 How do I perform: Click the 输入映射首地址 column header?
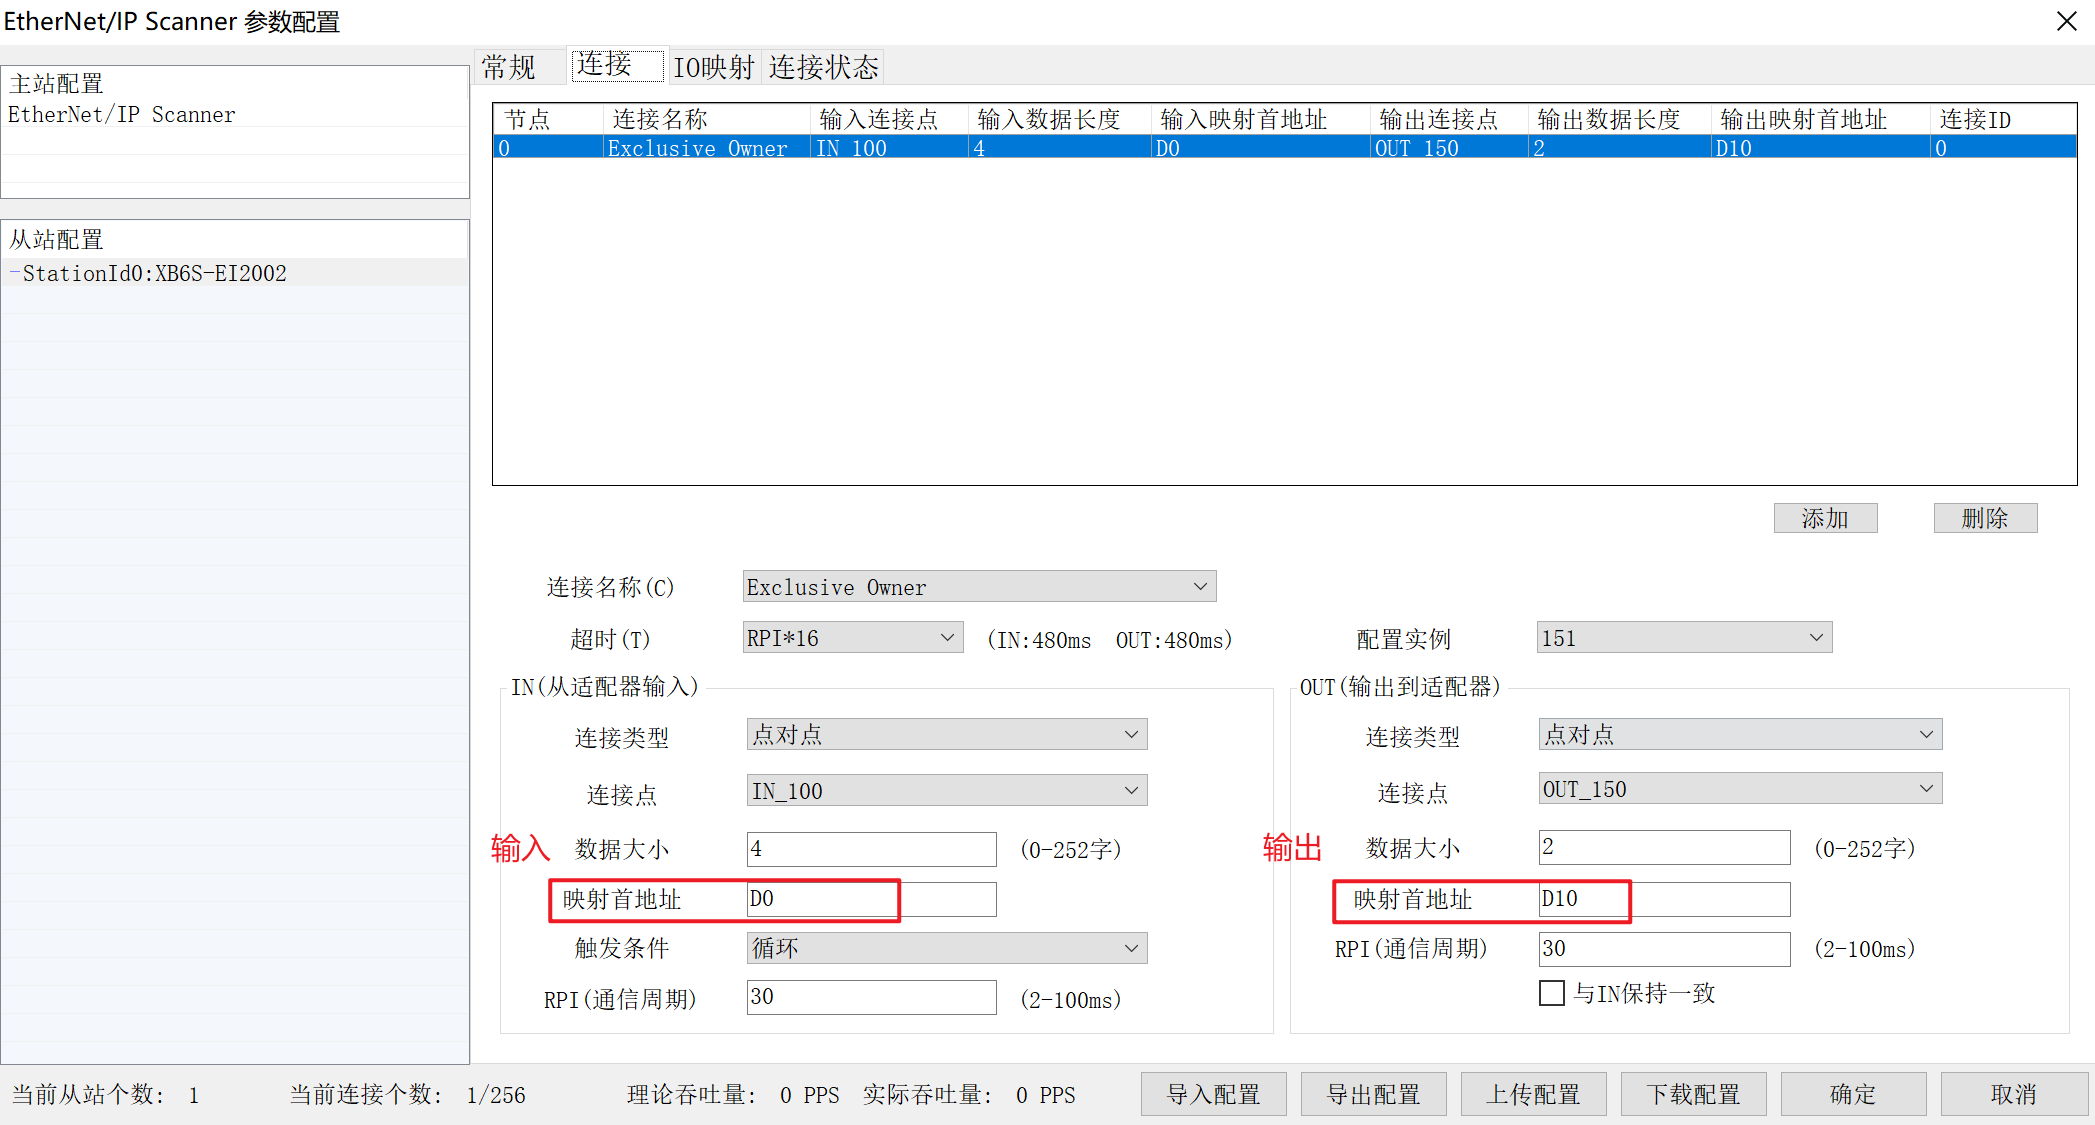(1260, 120)
